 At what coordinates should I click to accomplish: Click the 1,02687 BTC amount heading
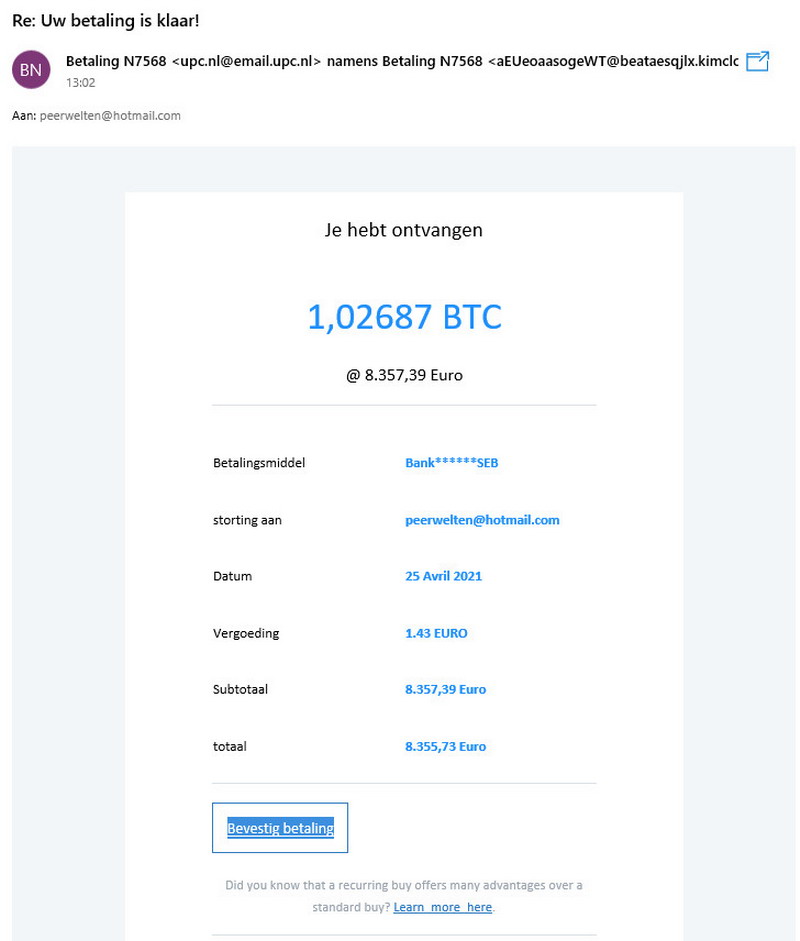pyautogui.click(x=405, y=317)
